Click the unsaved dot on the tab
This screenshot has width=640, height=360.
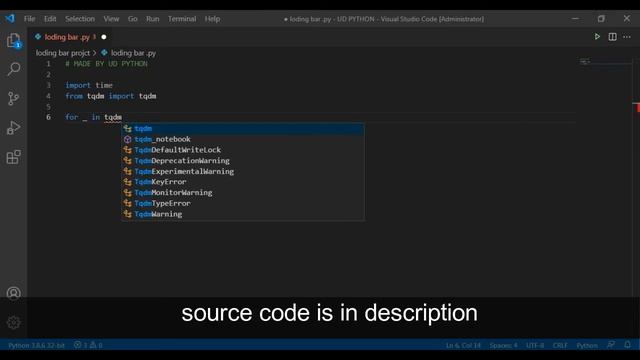pos(104,37)
